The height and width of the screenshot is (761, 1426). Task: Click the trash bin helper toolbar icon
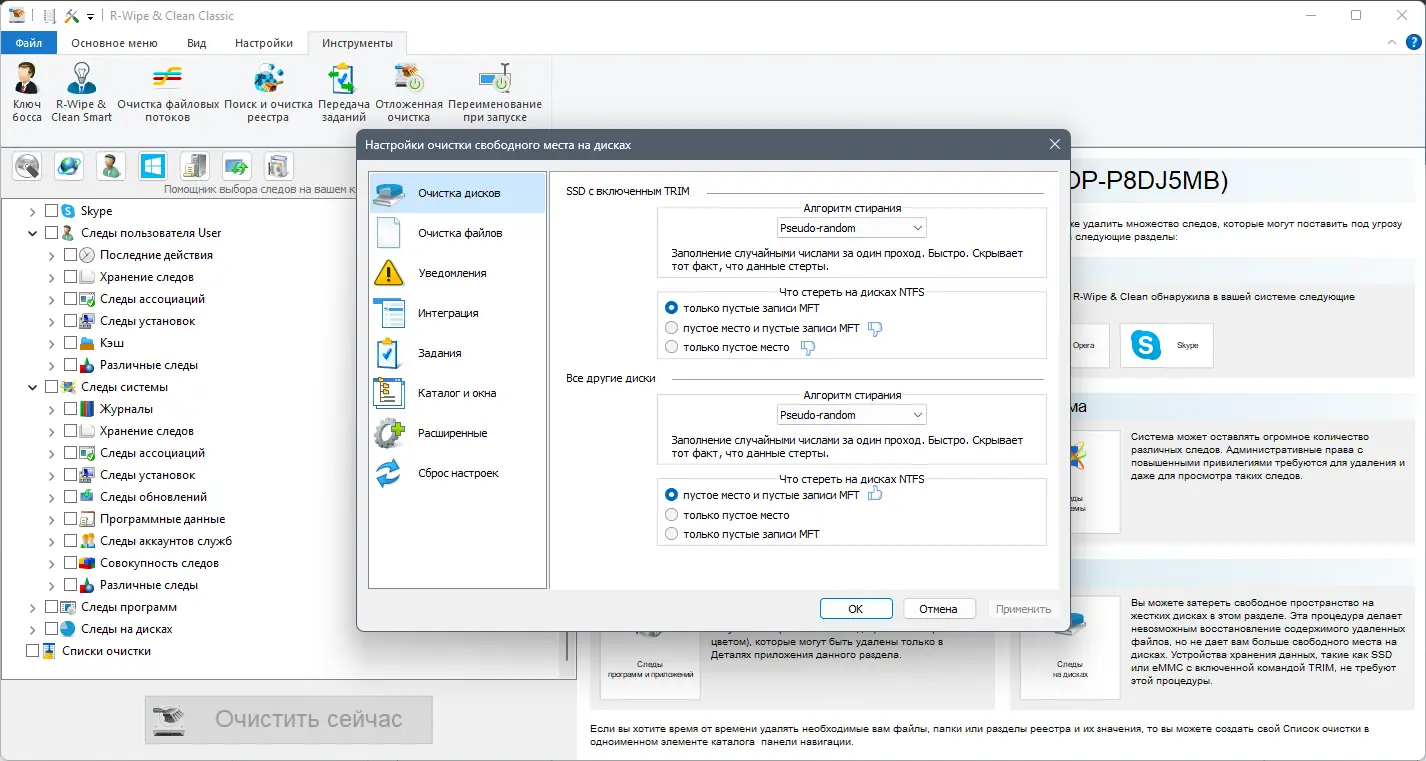point(279,166)
